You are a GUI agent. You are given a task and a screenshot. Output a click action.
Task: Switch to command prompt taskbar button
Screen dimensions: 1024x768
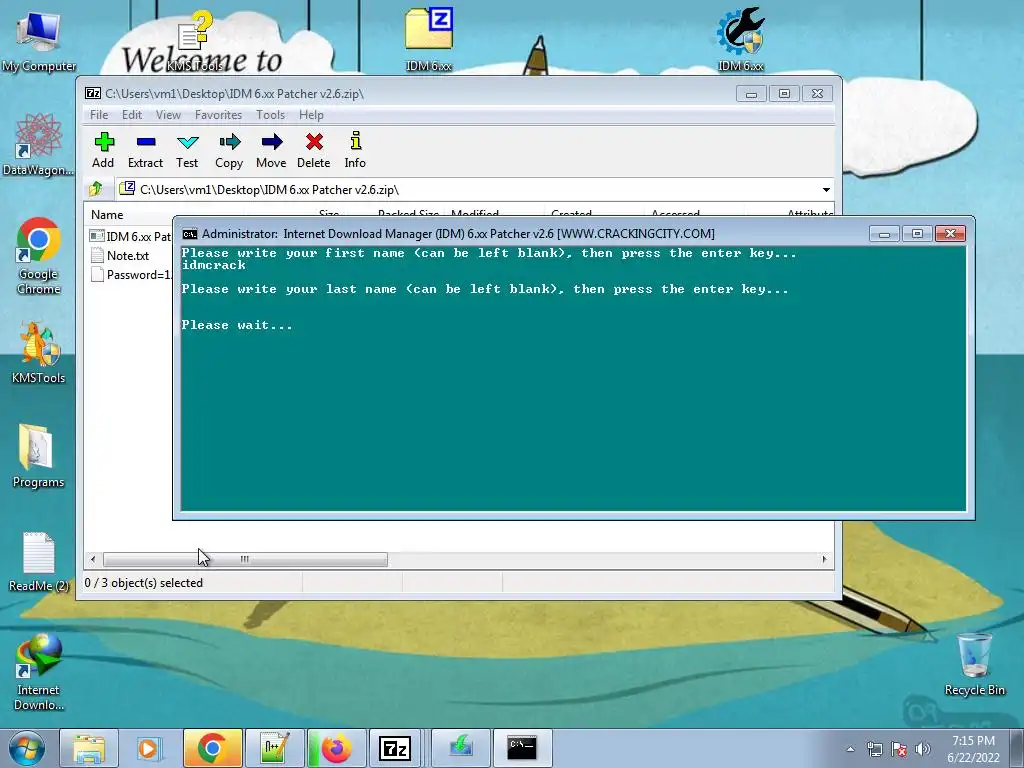522,748
